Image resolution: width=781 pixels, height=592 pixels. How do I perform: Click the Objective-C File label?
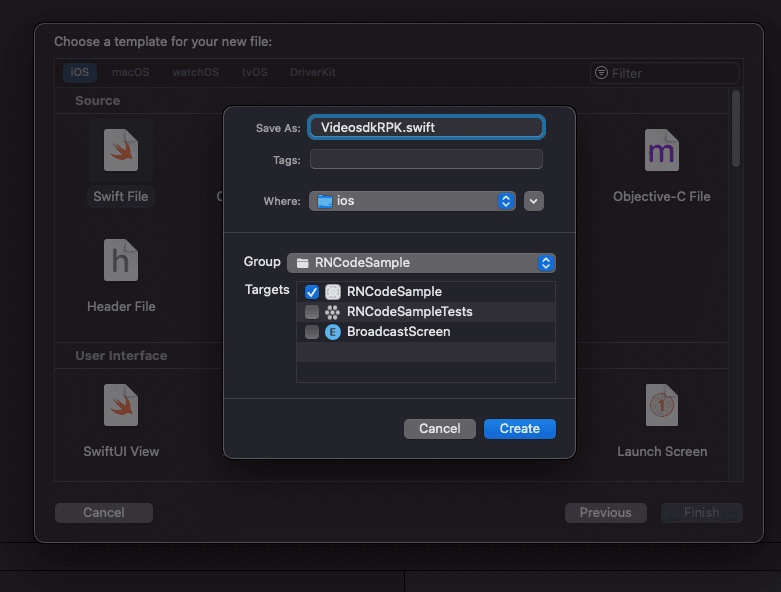point(661,196)
